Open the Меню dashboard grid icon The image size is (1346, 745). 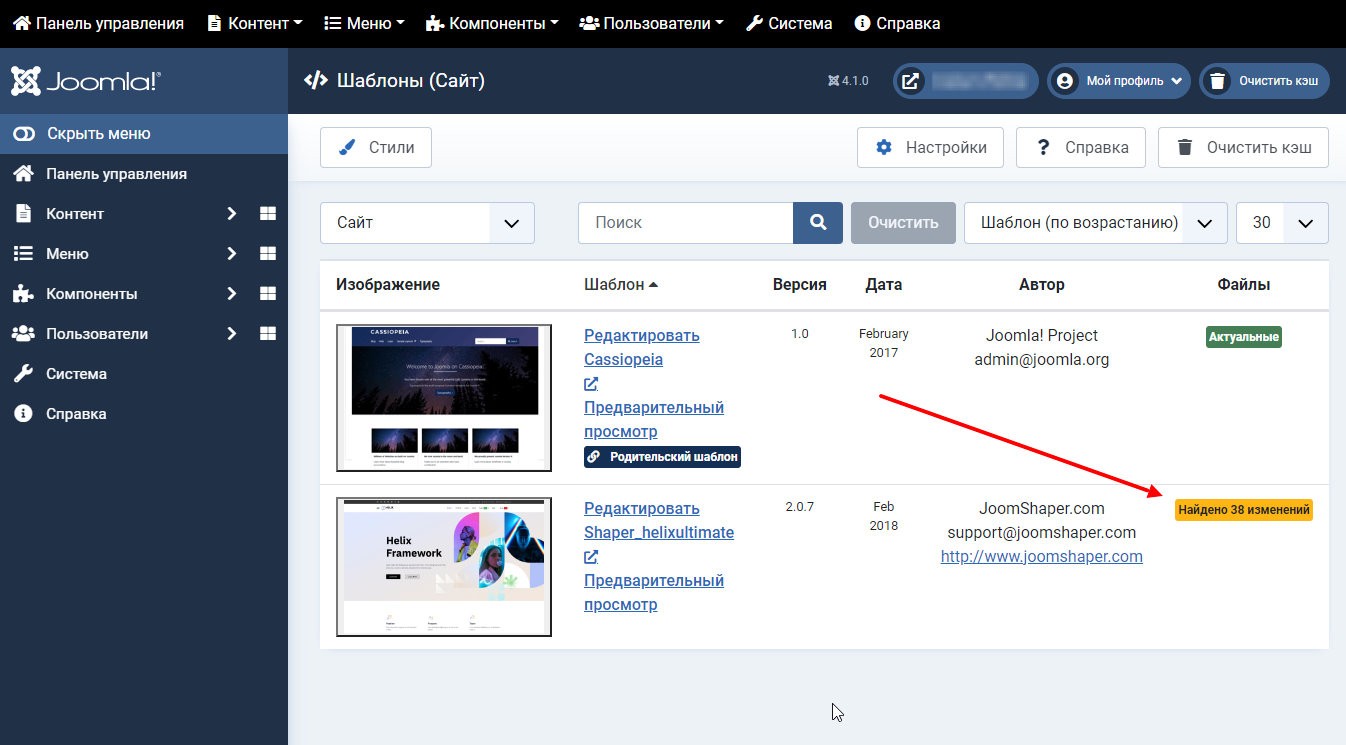267,254
